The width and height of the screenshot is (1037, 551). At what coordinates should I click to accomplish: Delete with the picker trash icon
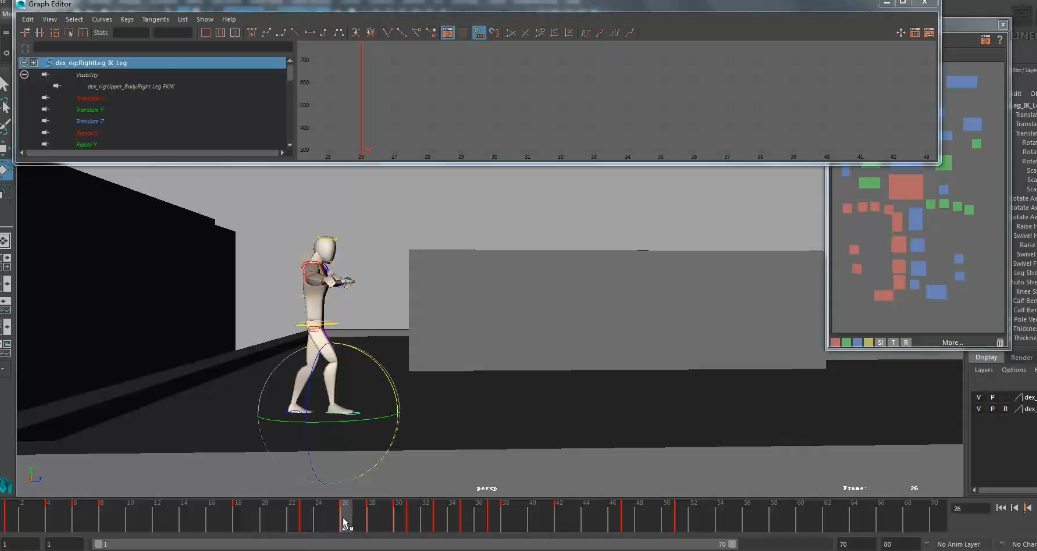(1000, 342)
